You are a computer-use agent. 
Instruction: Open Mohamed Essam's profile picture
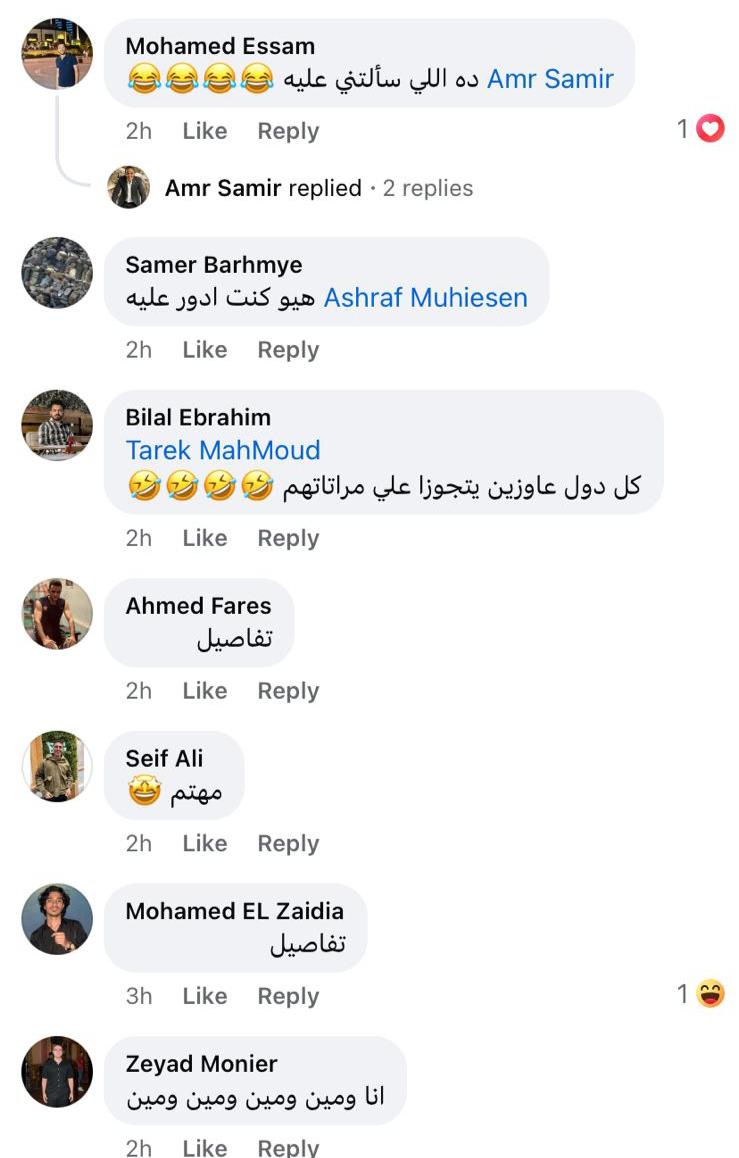tap(57, 54)
